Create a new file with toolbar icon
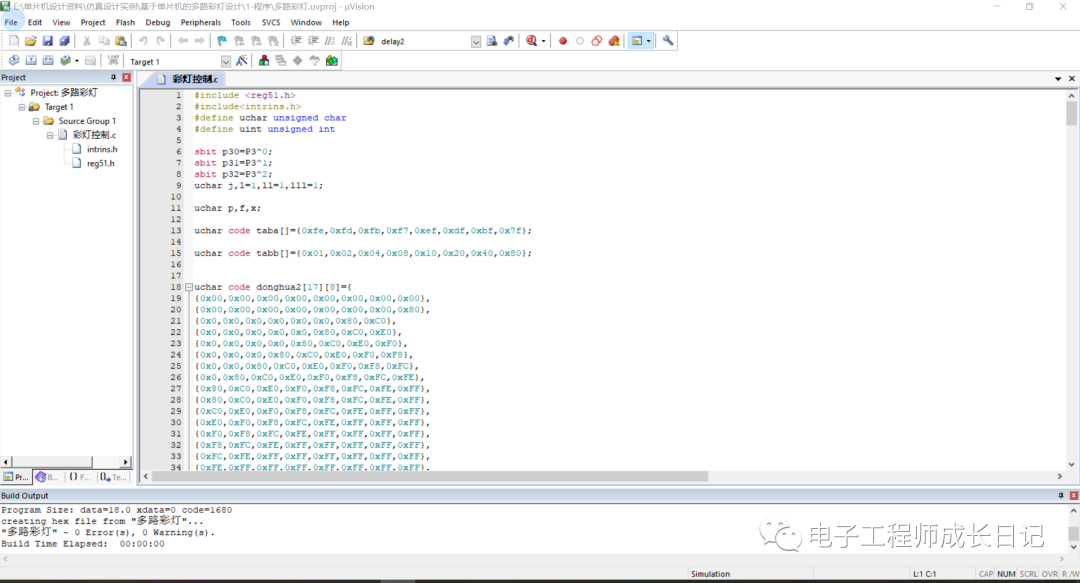1080x583 pixels. click(x=14, y=41)
